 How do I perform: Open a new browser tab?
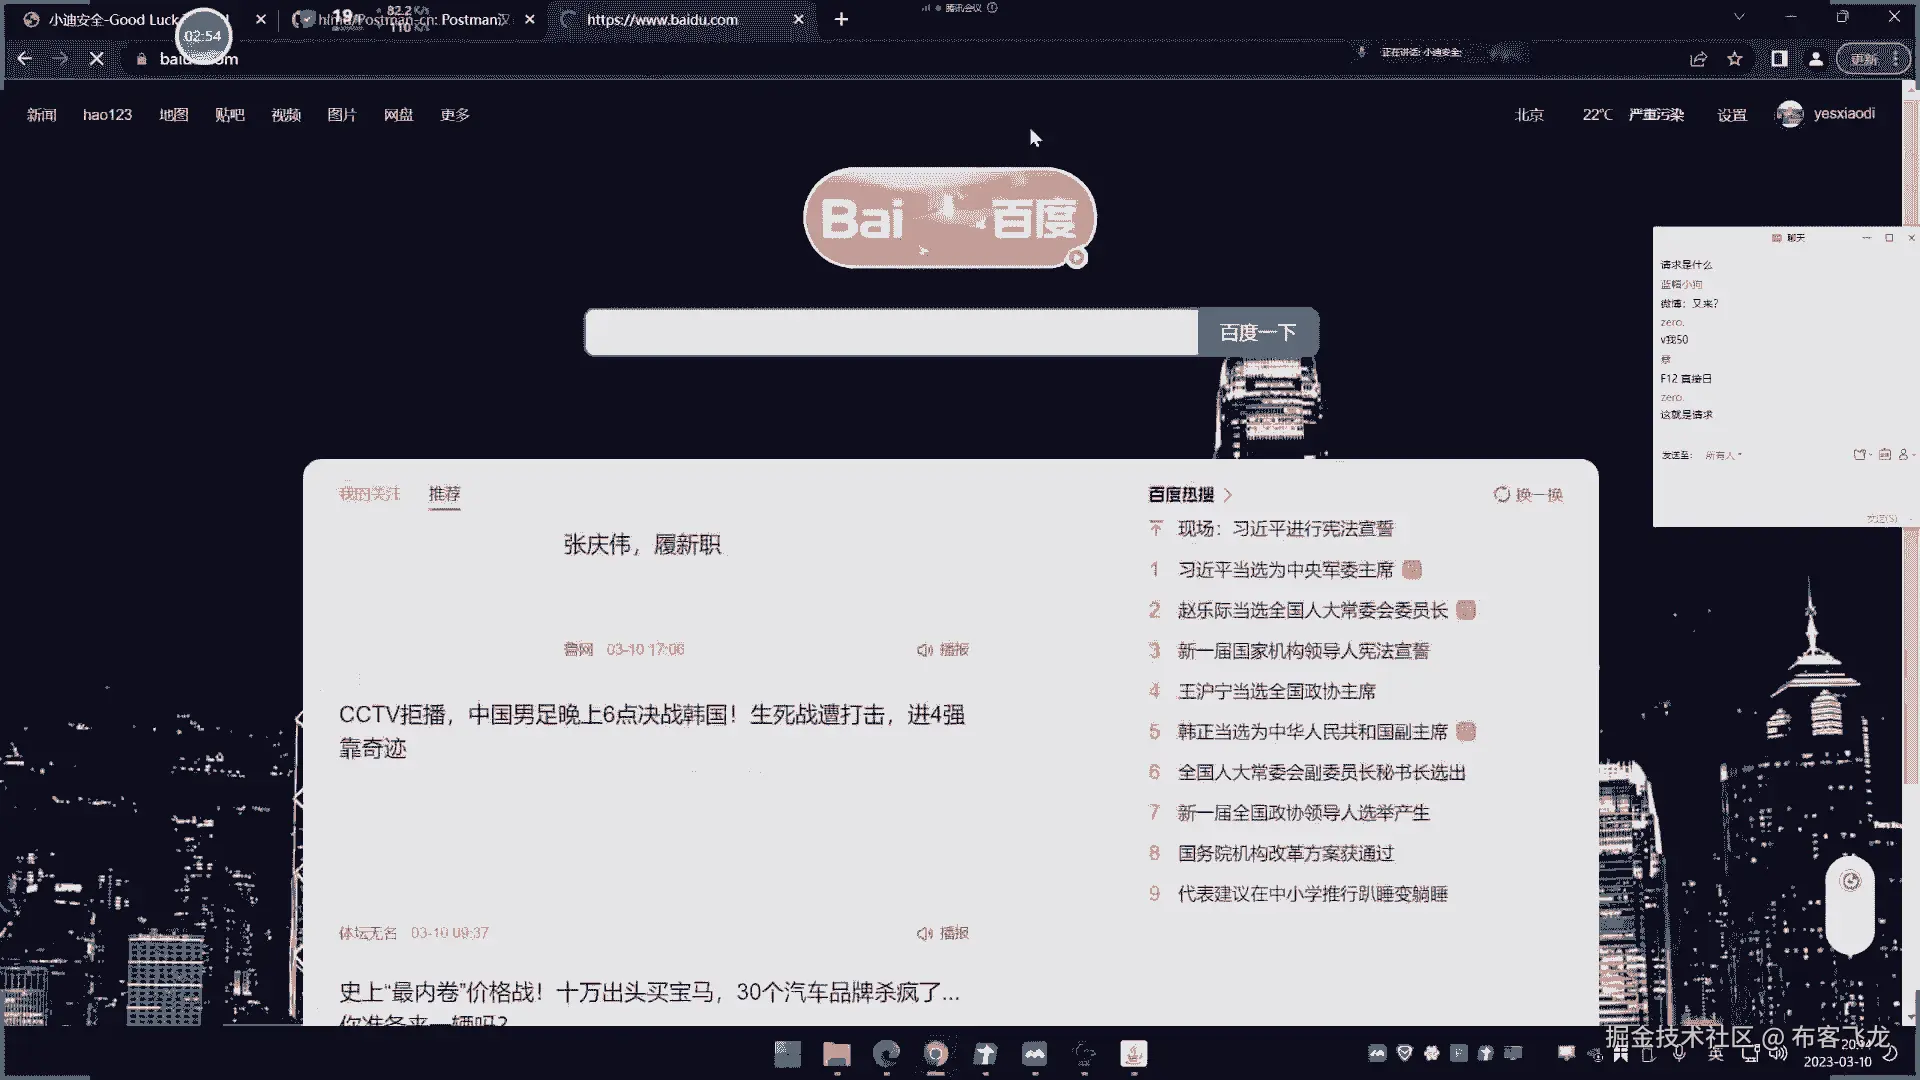point(841,19)
